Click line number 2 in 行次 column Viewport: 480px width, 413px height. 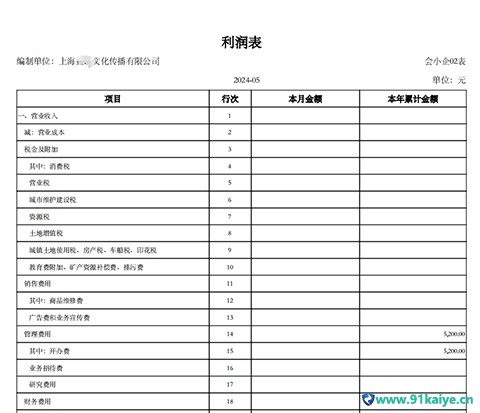click(x=229, y=132)
